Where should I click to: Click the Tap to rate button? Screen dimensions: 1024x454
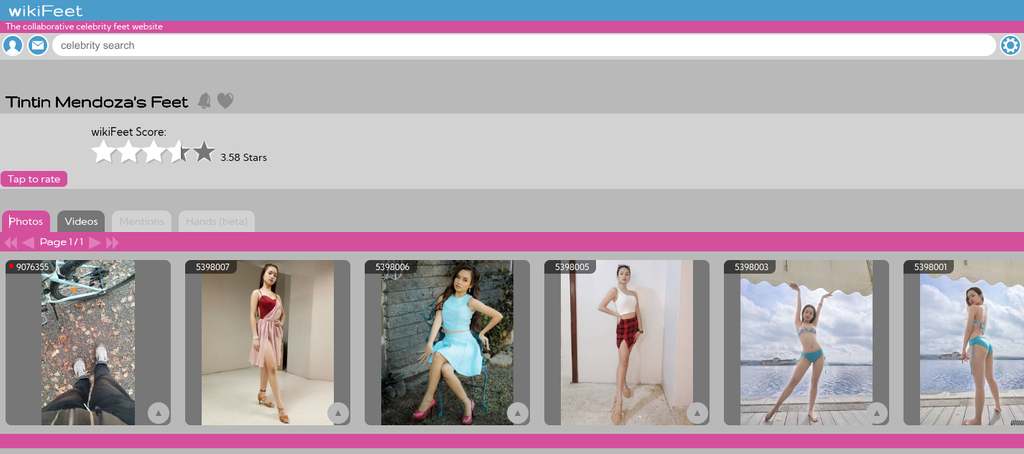coord(34,179)
